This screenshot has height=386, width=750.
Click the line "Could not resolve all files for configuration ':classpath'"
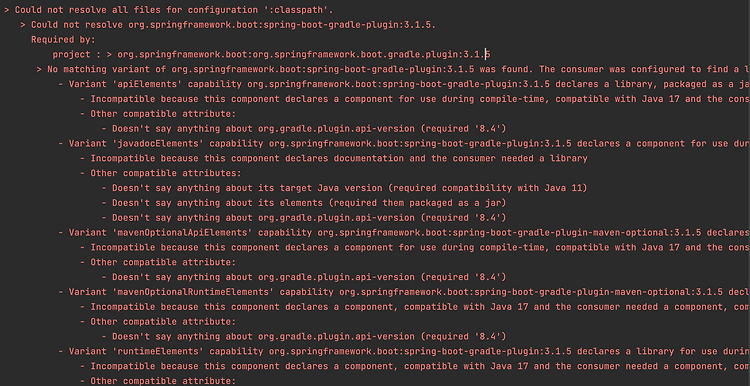(x=168, y=10)
